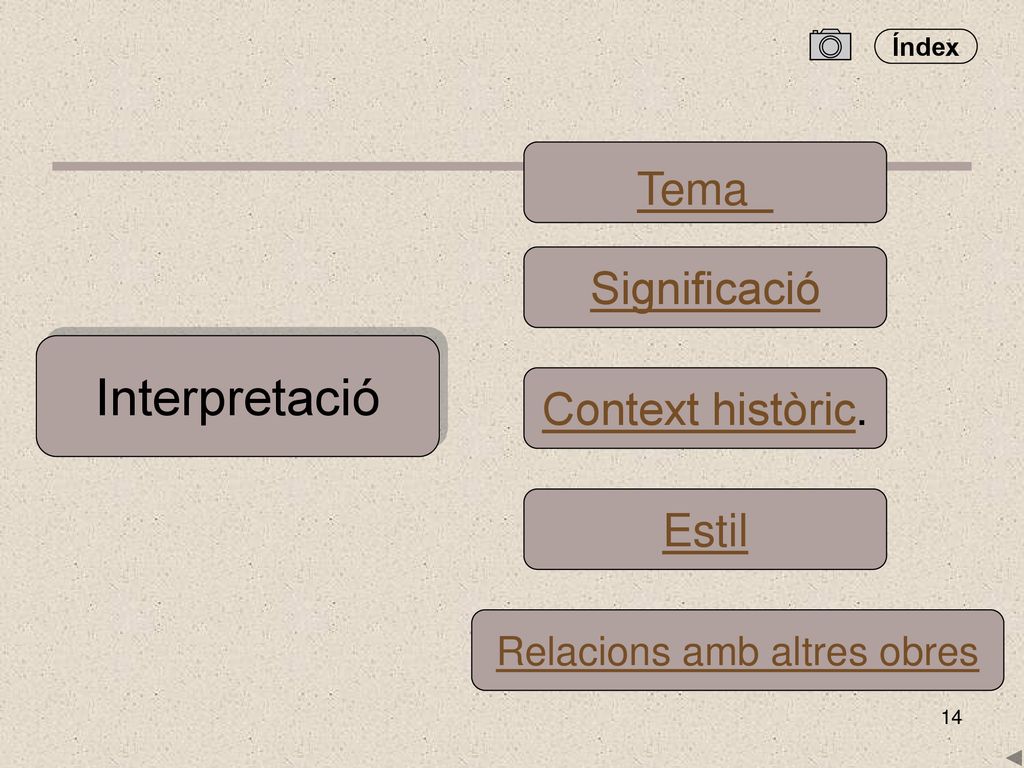Image resolution: width=1024 pixels, height=768 pixels.
Task: Open the Significació link
Action: pos(705,289)
